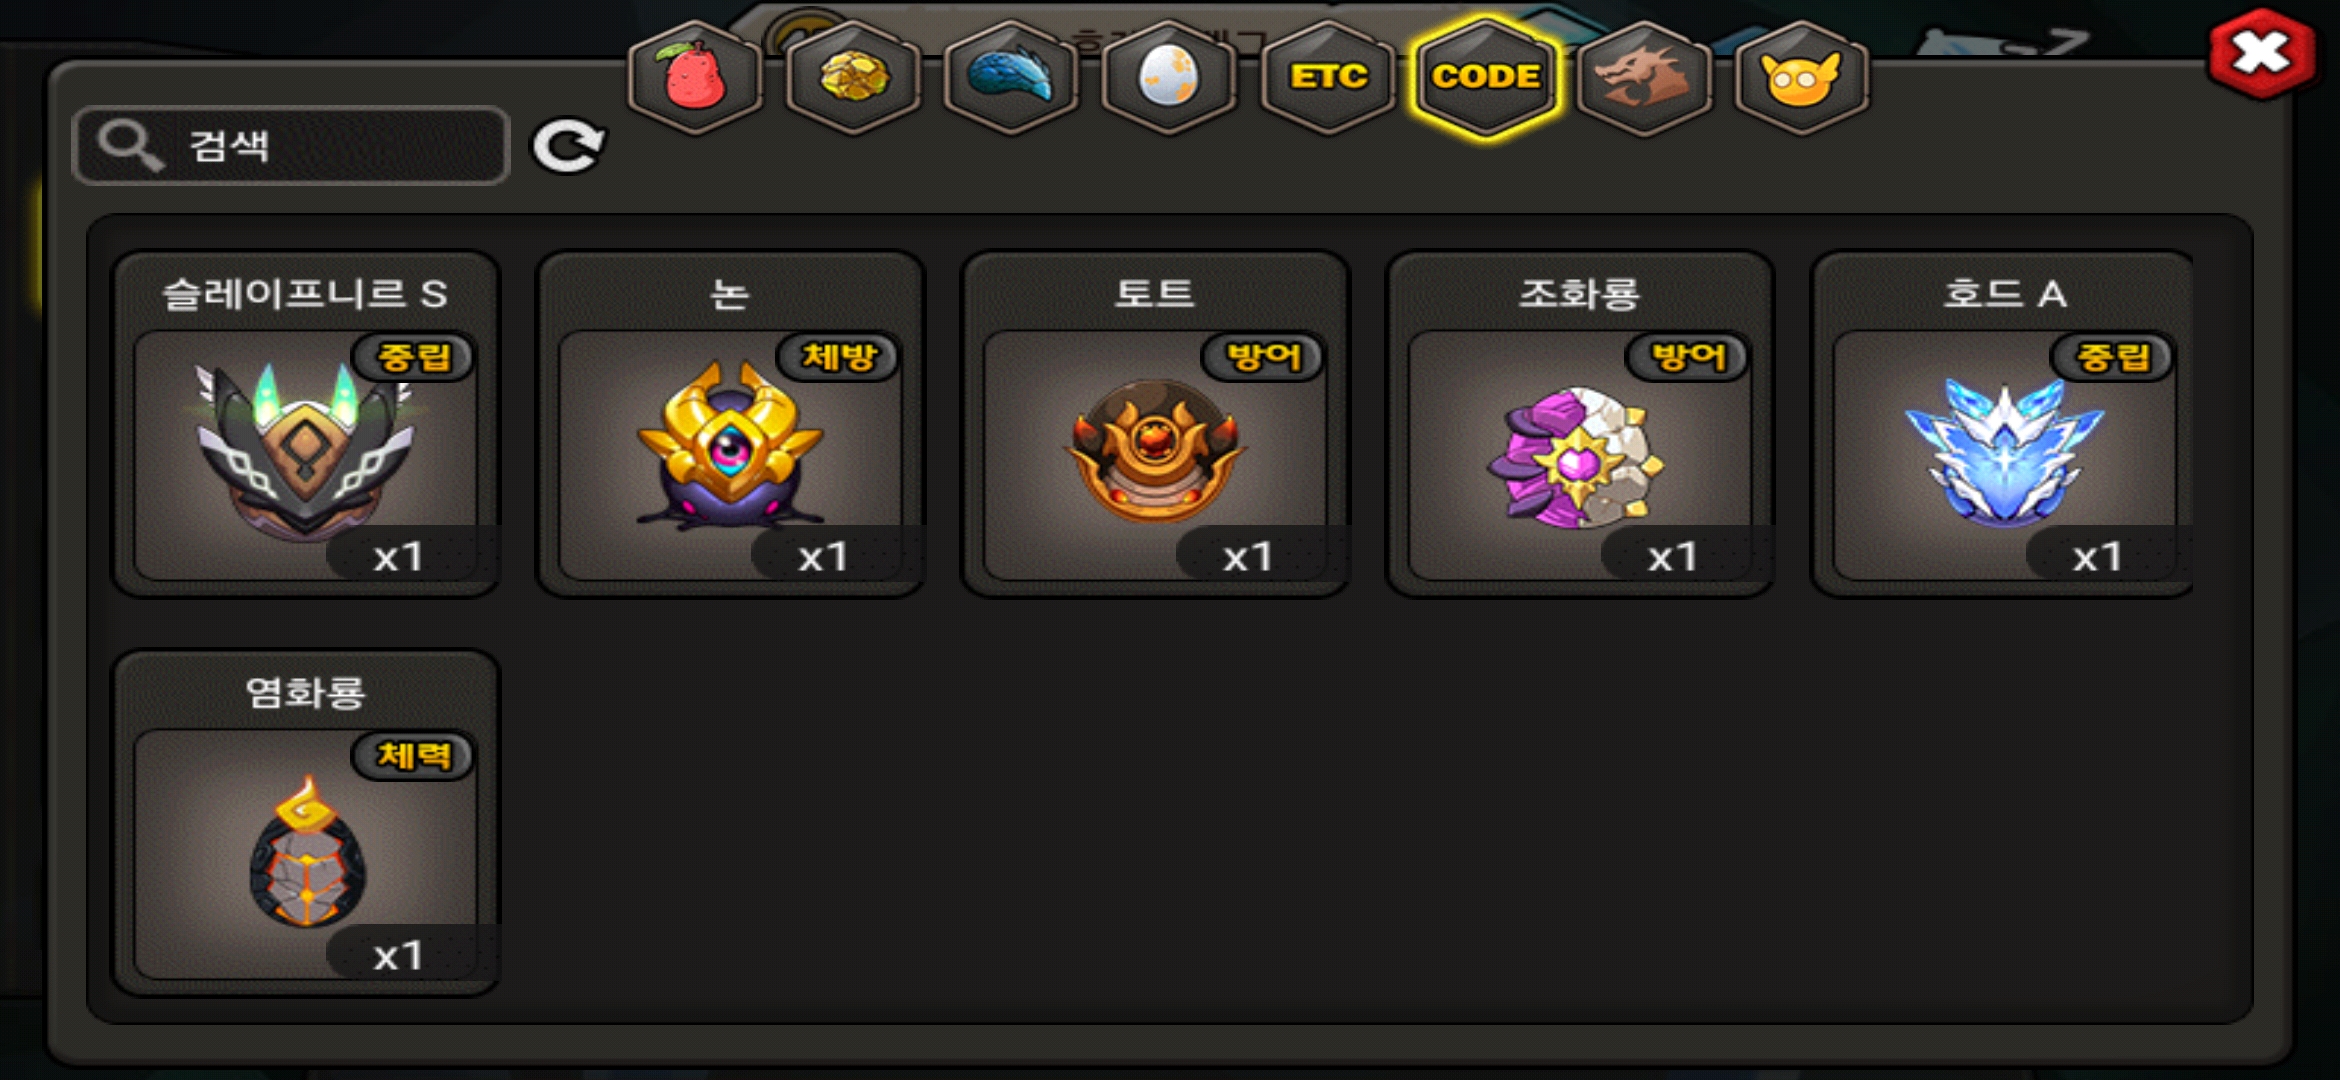
Task: Select the gold nugget category tab
Action: tap(853, 77)
